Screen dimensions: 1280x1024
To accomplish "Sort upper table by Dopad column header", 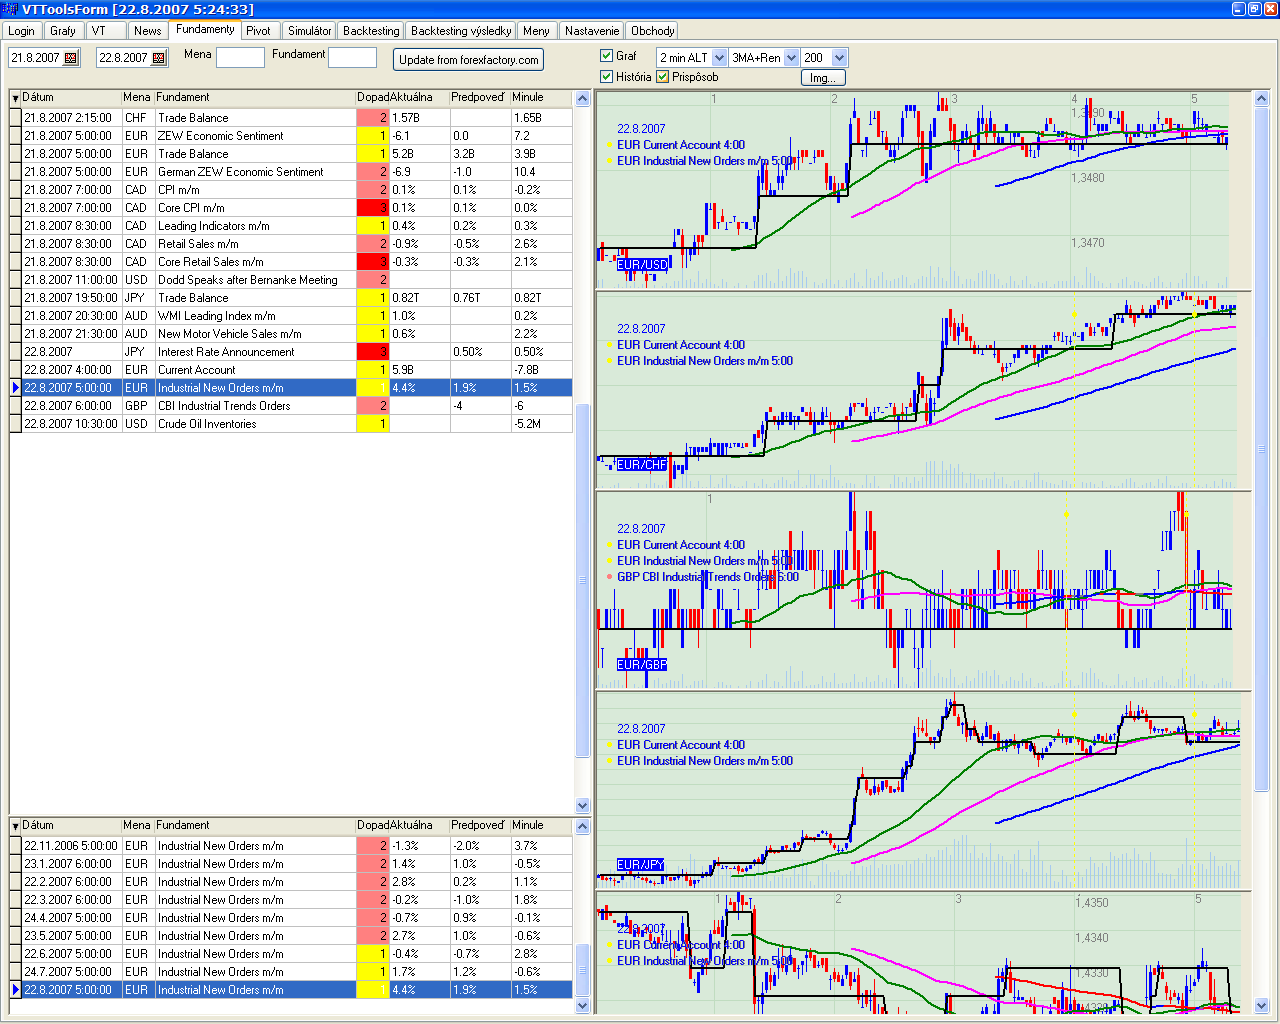I will pos(373,98).
